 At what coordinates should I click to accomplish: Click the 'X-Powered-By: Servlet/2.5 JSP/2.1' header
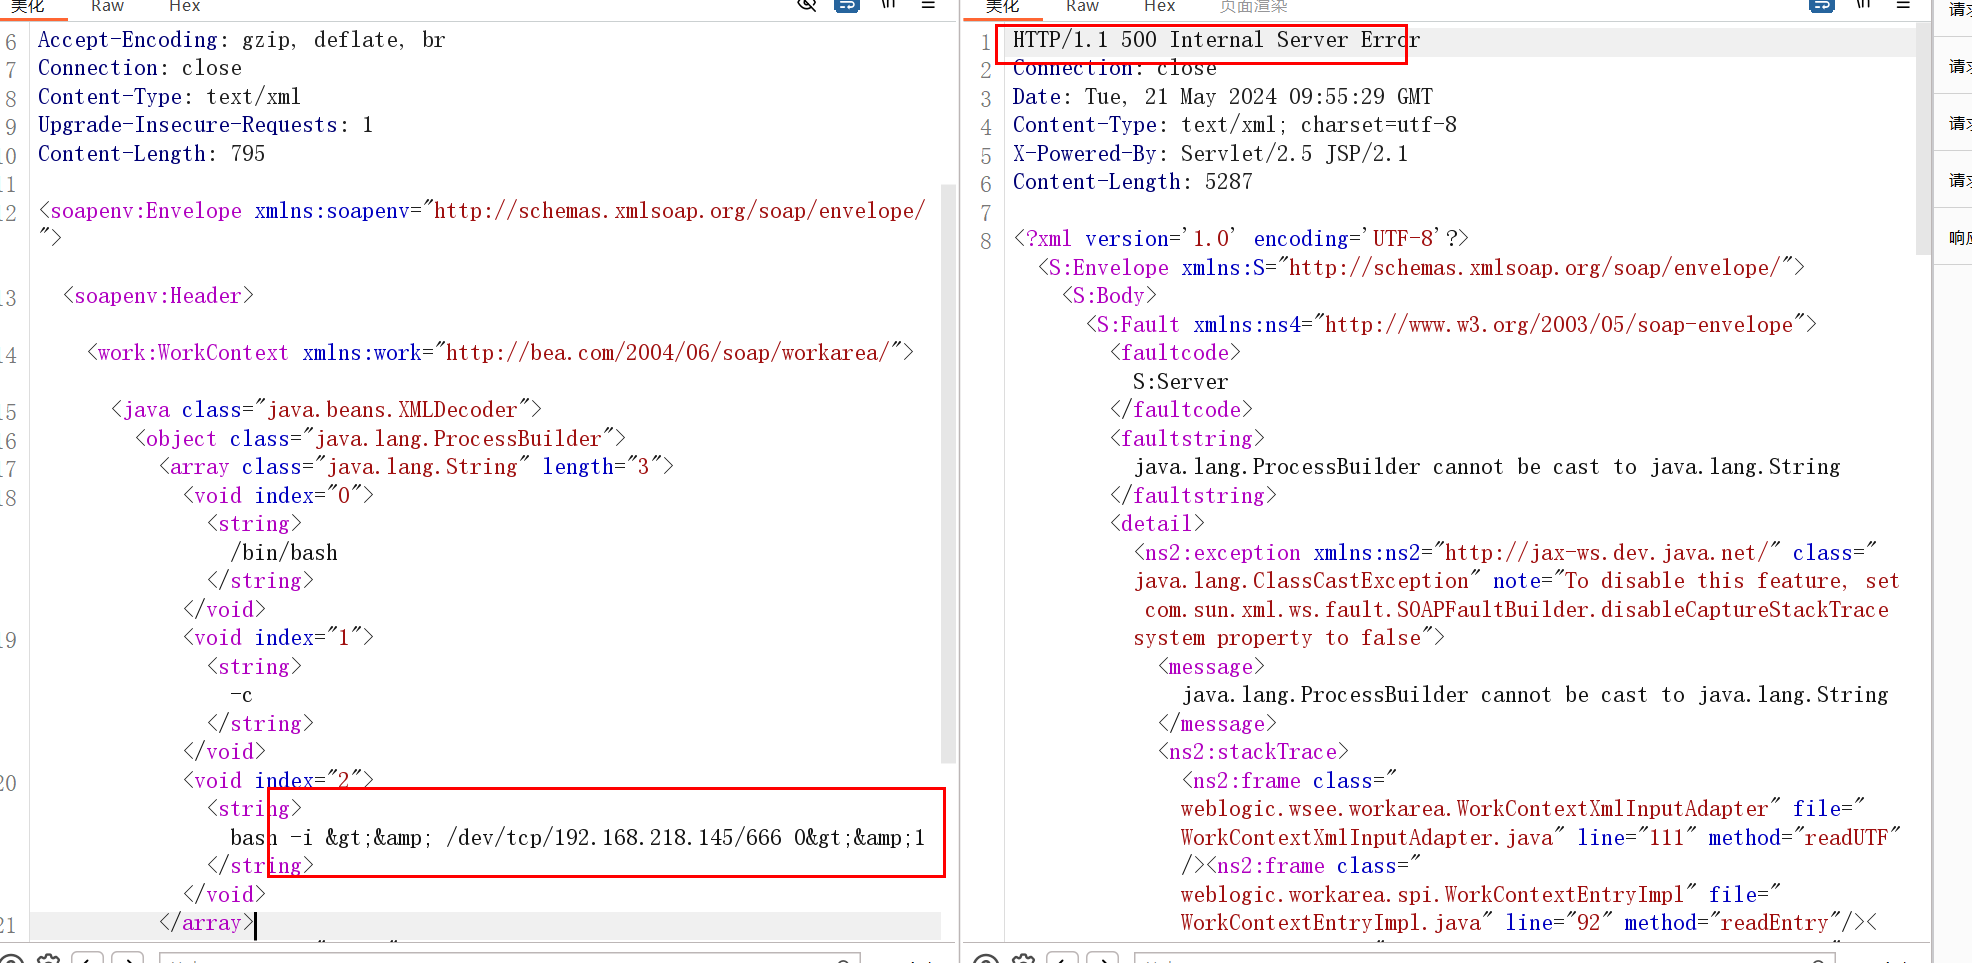(1210, 154)
